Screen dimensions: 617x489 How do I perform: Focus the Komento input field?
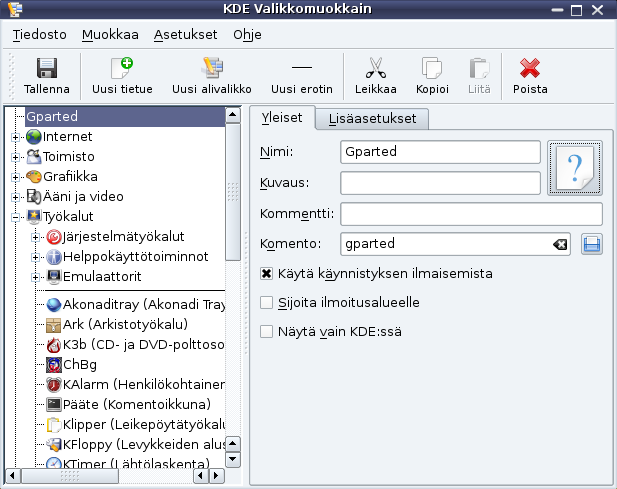click(x=455, y=244)
